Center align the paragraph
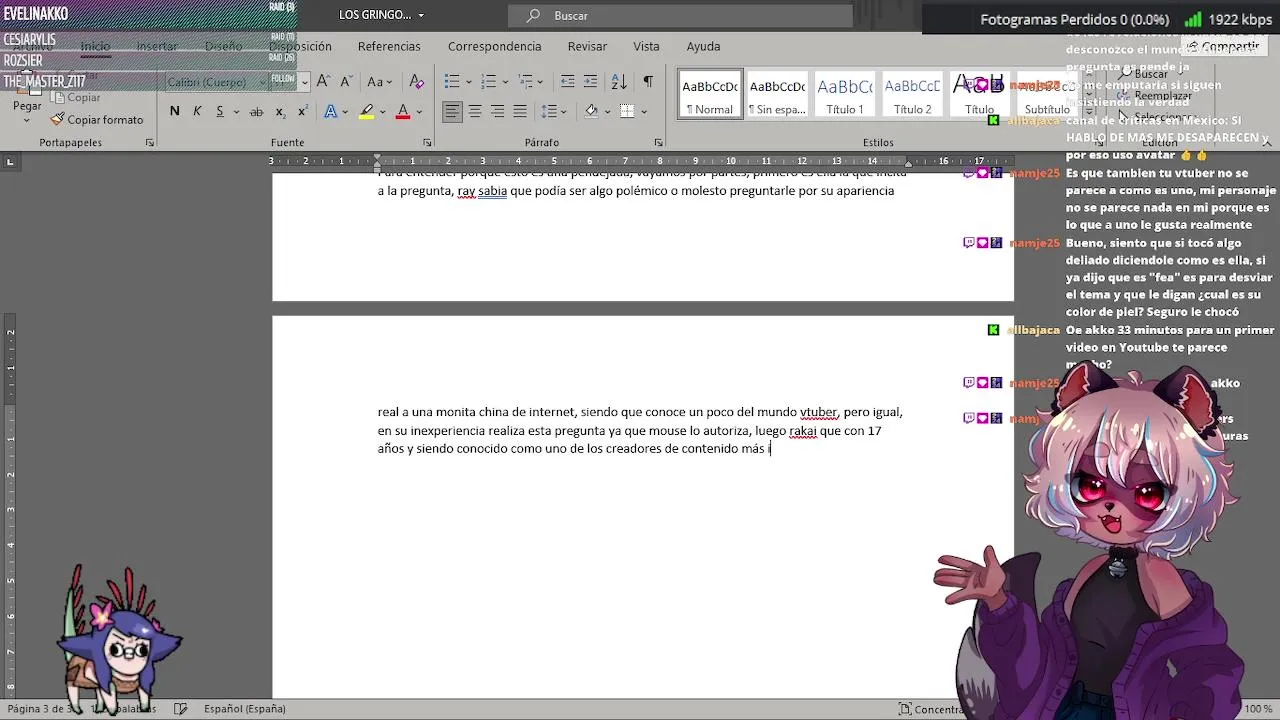This screenshot has height=720, width=1280. (x=475, y=111)
